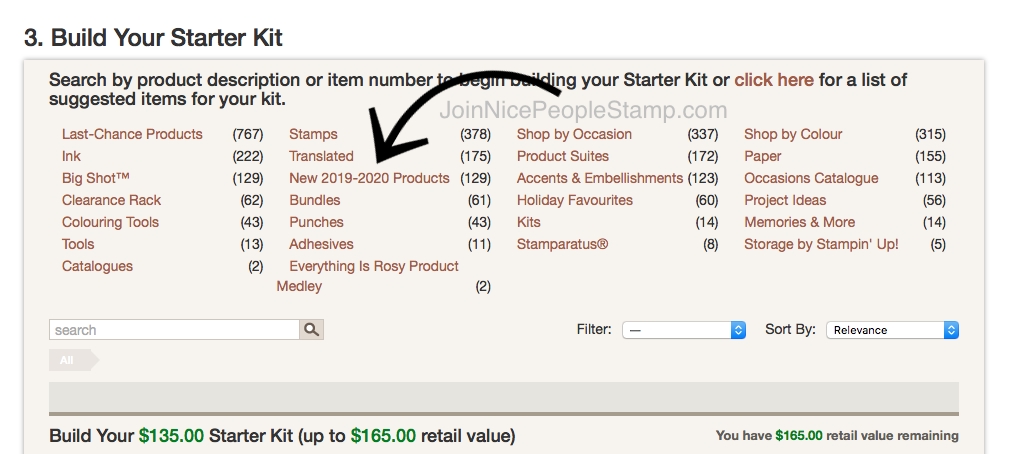Click the magnifying glass search icon
Image resolution: width=1010 pixels, height=454 pixels.
coord(311,330)
